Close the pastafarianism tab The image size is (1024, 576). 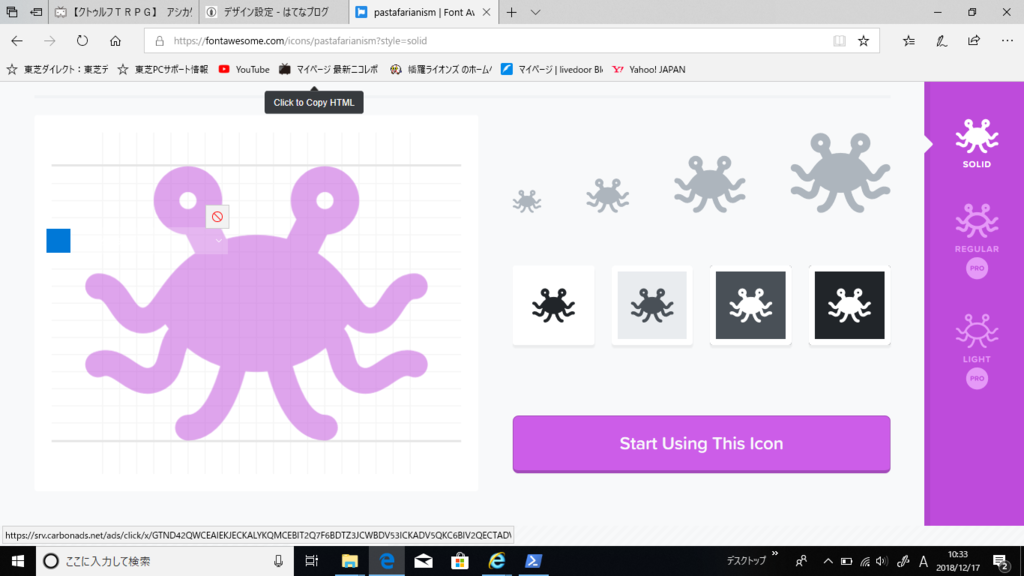[487, 12]
